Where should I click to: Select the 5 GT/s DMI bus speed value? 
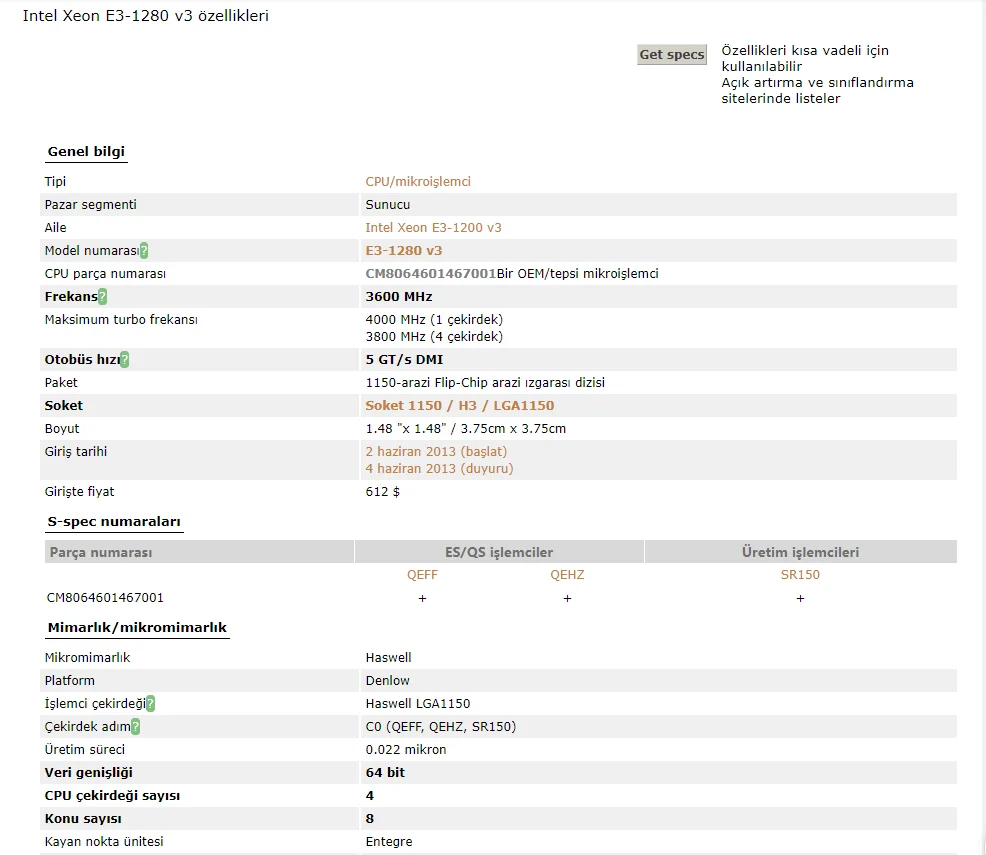coord(404,360)
